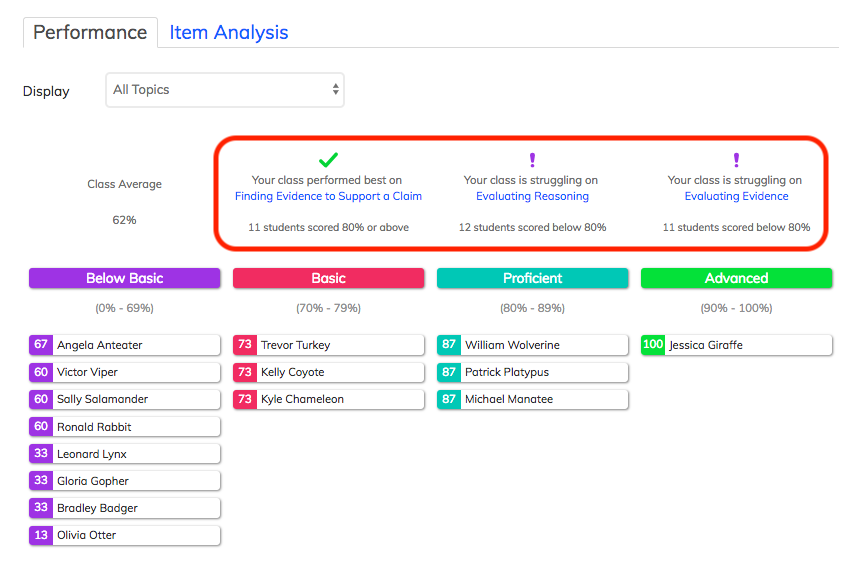Click William Wolverine's teal 87 score badge
The height and width of the screenshot is (564, 867).
point(449,344)
